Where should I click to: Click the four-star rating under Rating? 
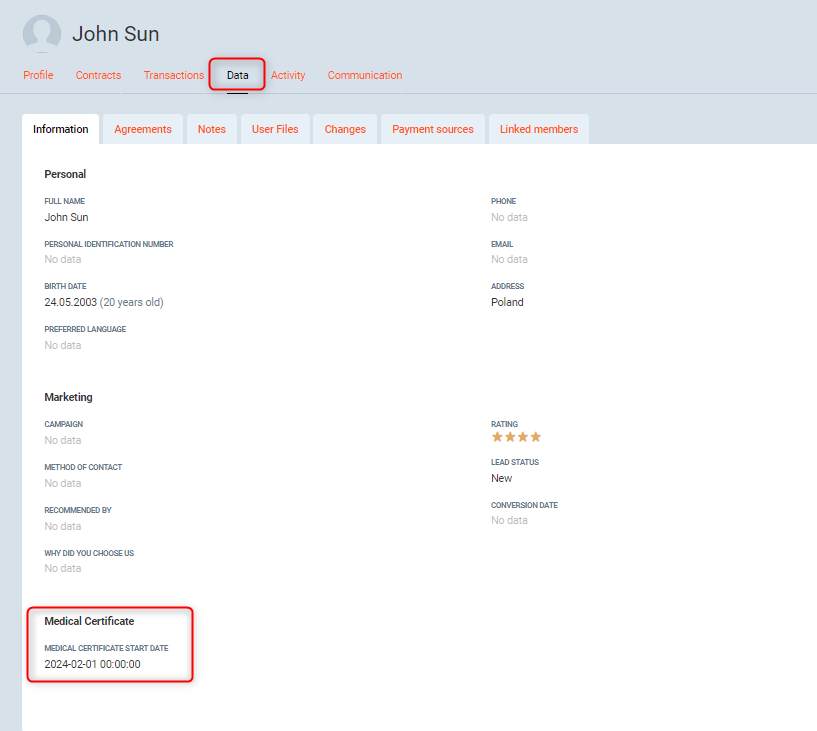point(516,437)
